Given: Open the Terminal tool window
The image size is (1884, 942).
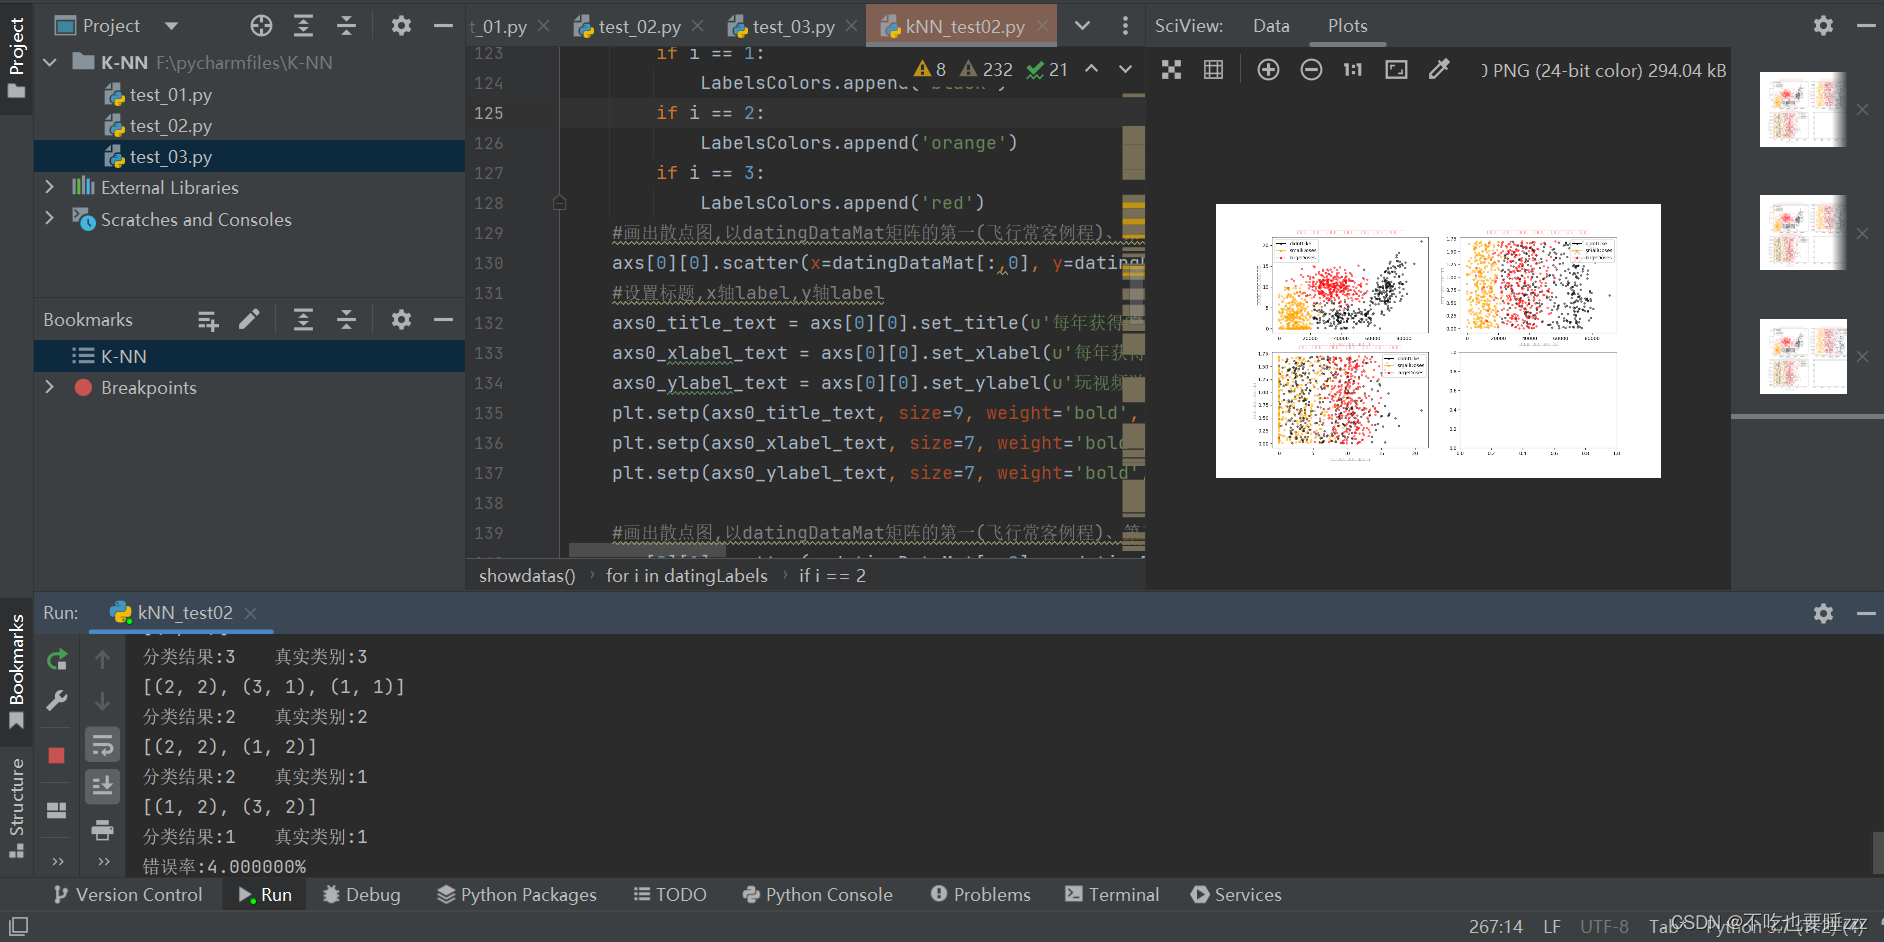Looking at the screenshot, I should click(1111, 894).
